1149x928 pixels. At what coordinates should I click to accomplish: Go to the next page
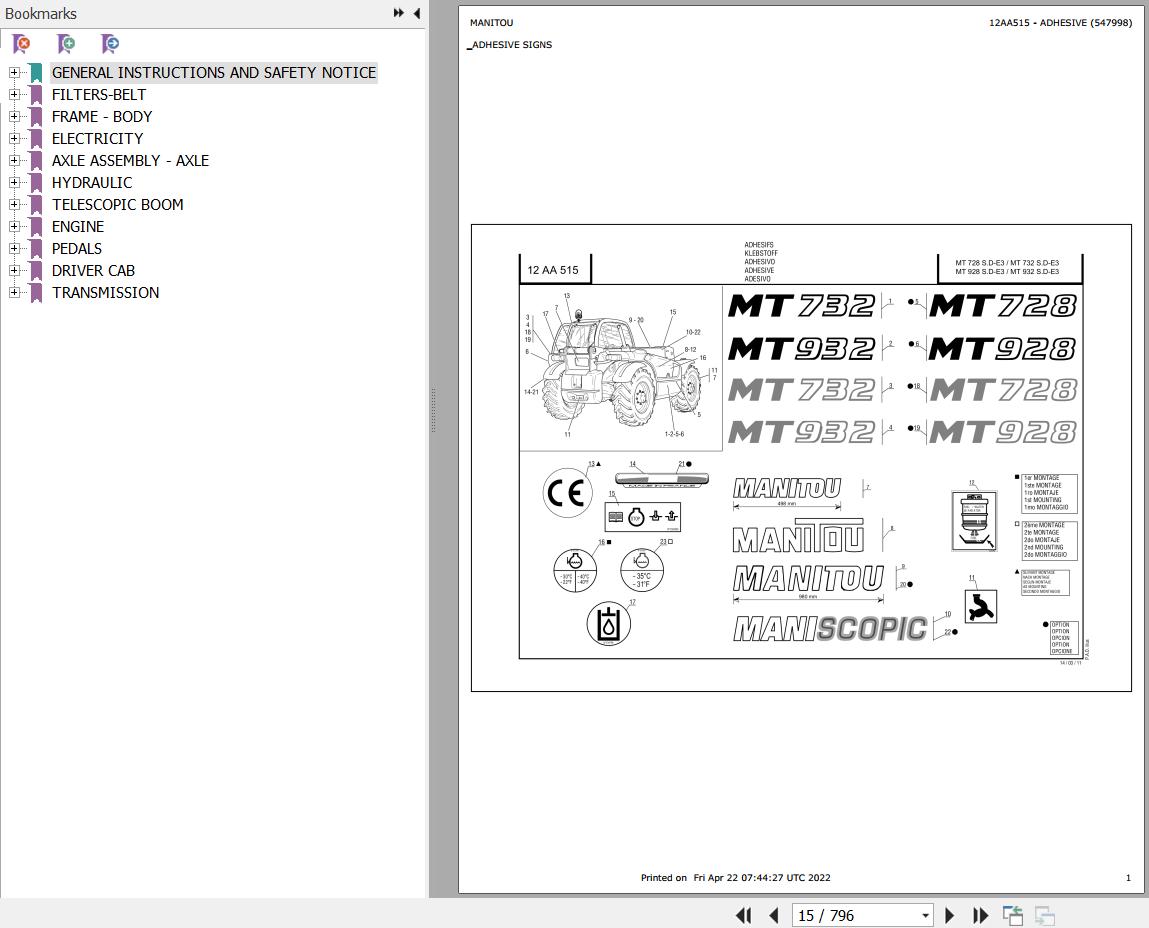[950, 916]
